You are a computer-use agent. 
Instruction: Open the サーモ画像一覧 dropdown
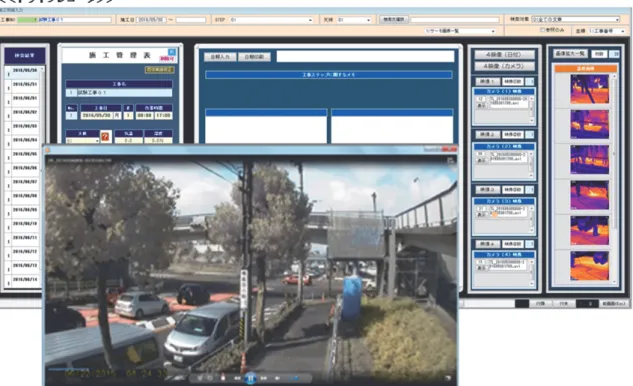click(459, 31)
